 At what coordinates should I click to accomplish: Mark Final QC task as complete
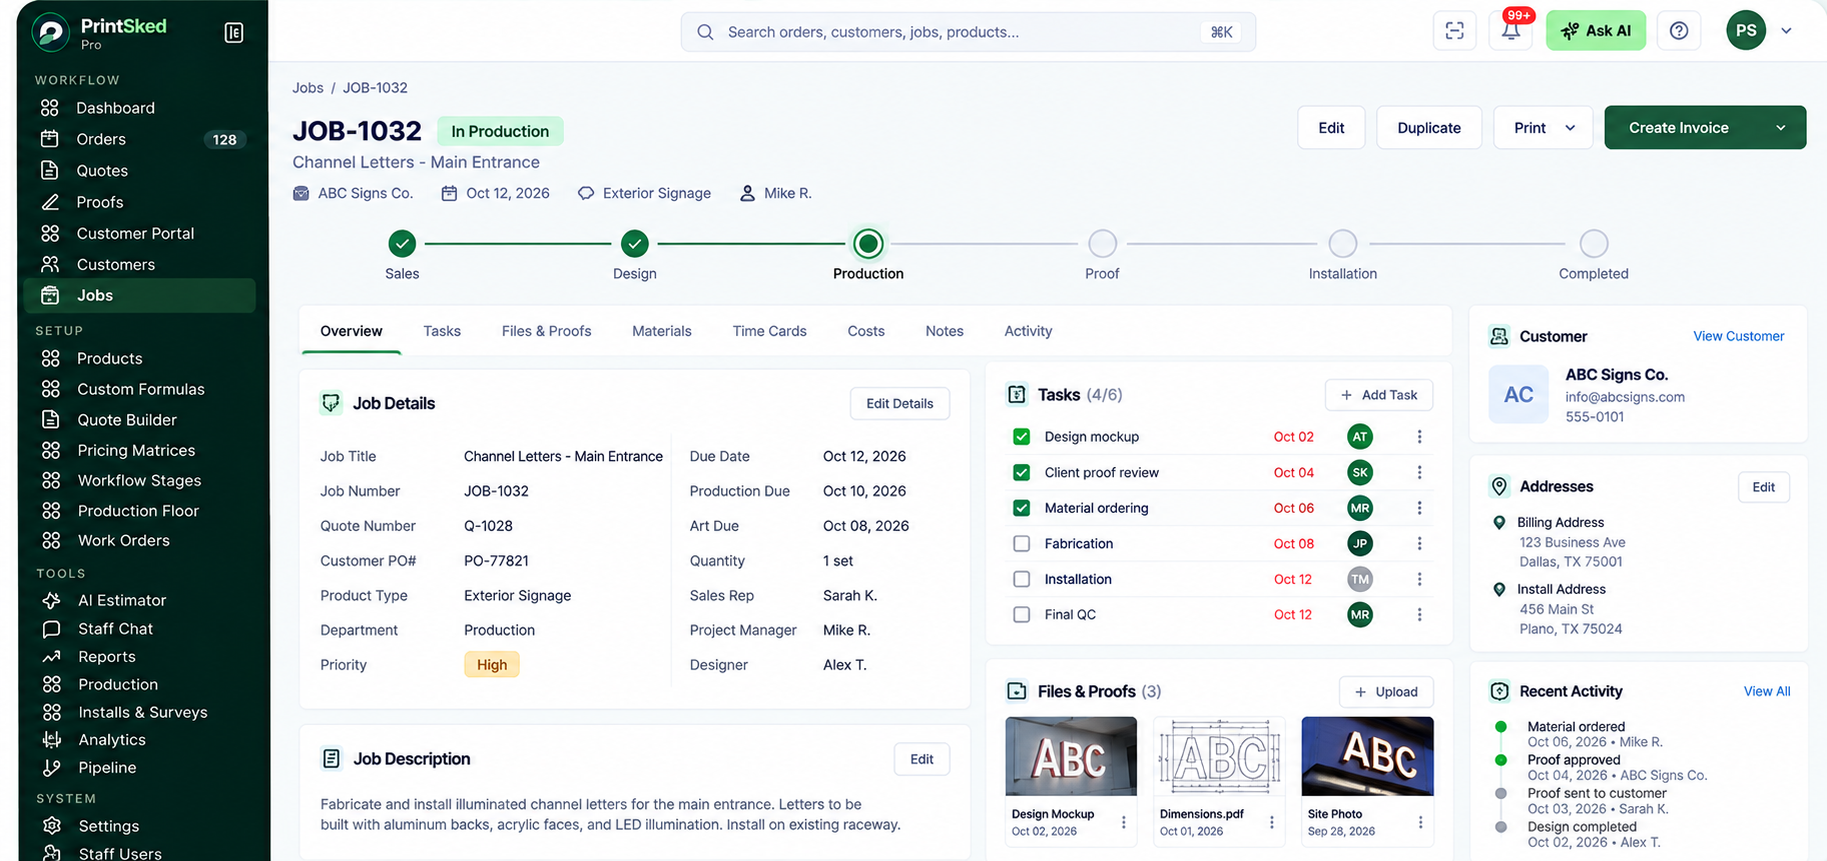pyautogui.click(x=1021, y=615)
